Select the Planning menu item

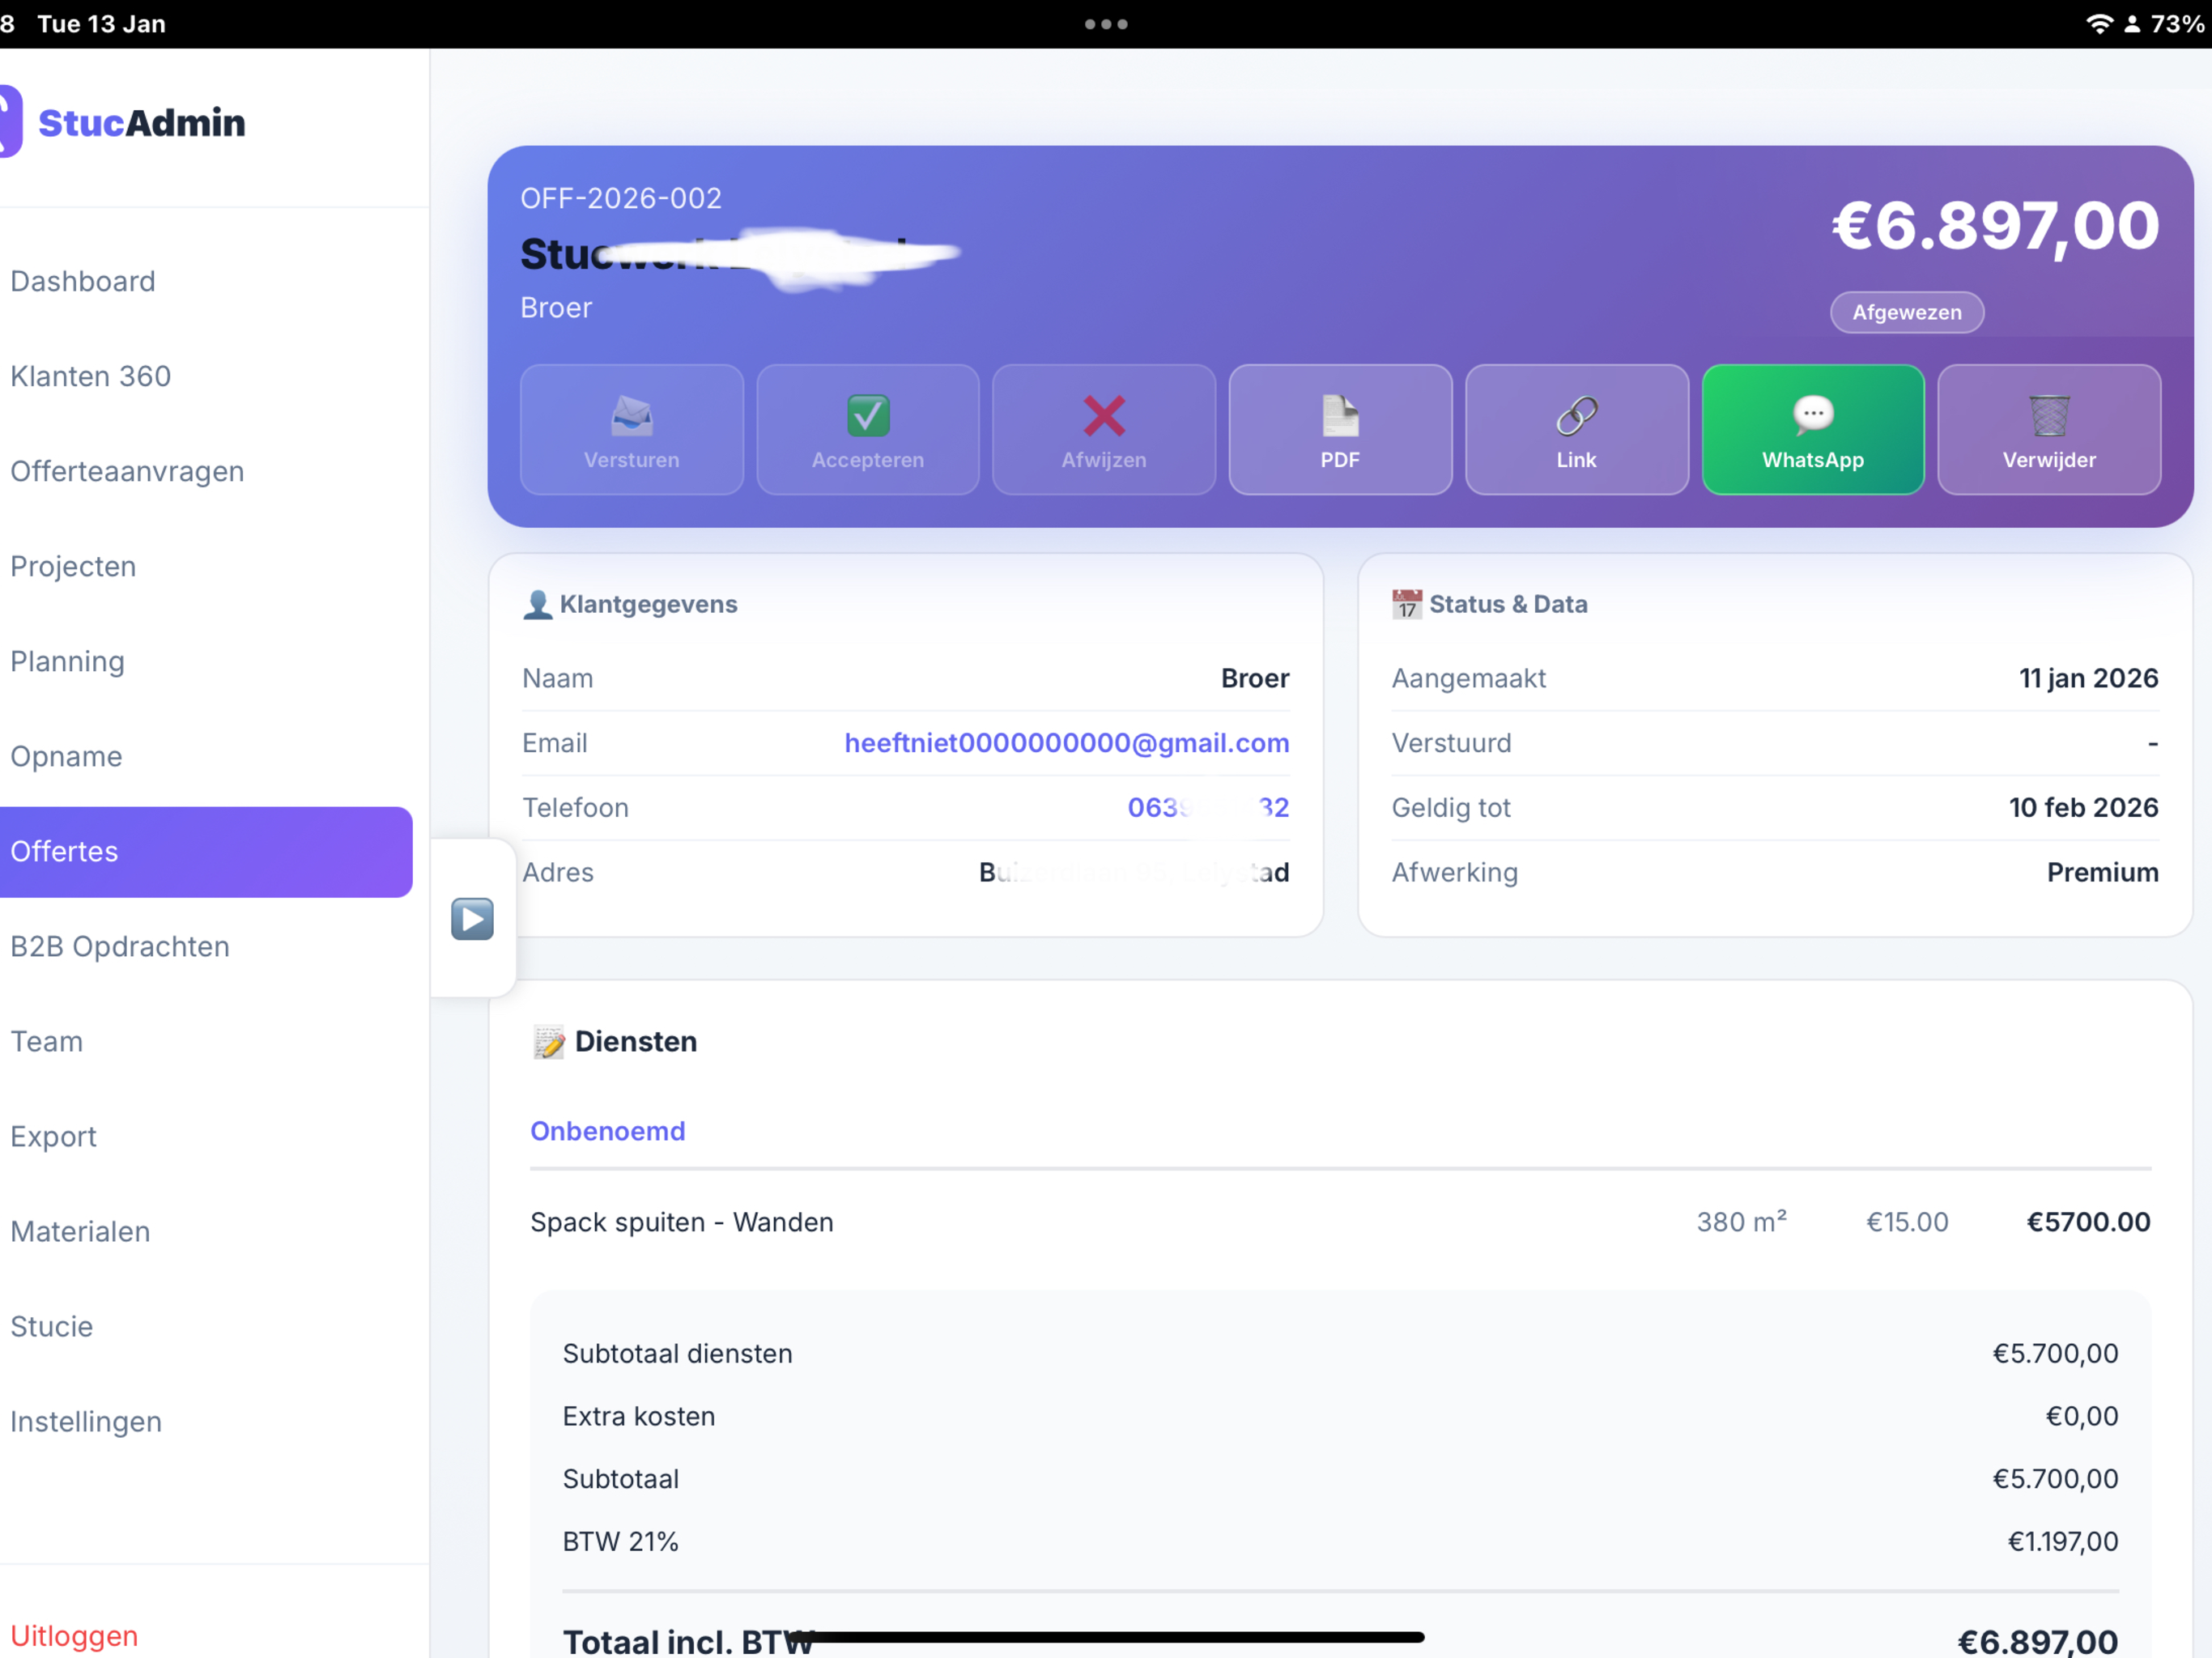tap(68, 661)
